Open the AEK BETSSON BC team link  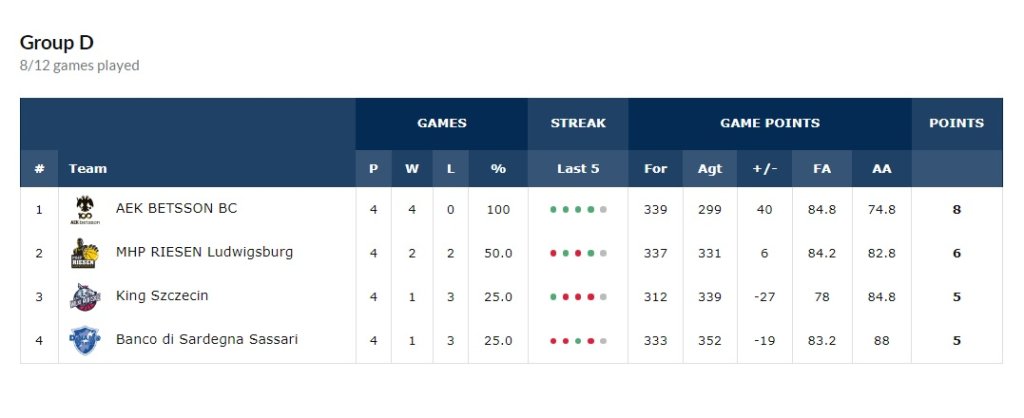tap(176, 209)
